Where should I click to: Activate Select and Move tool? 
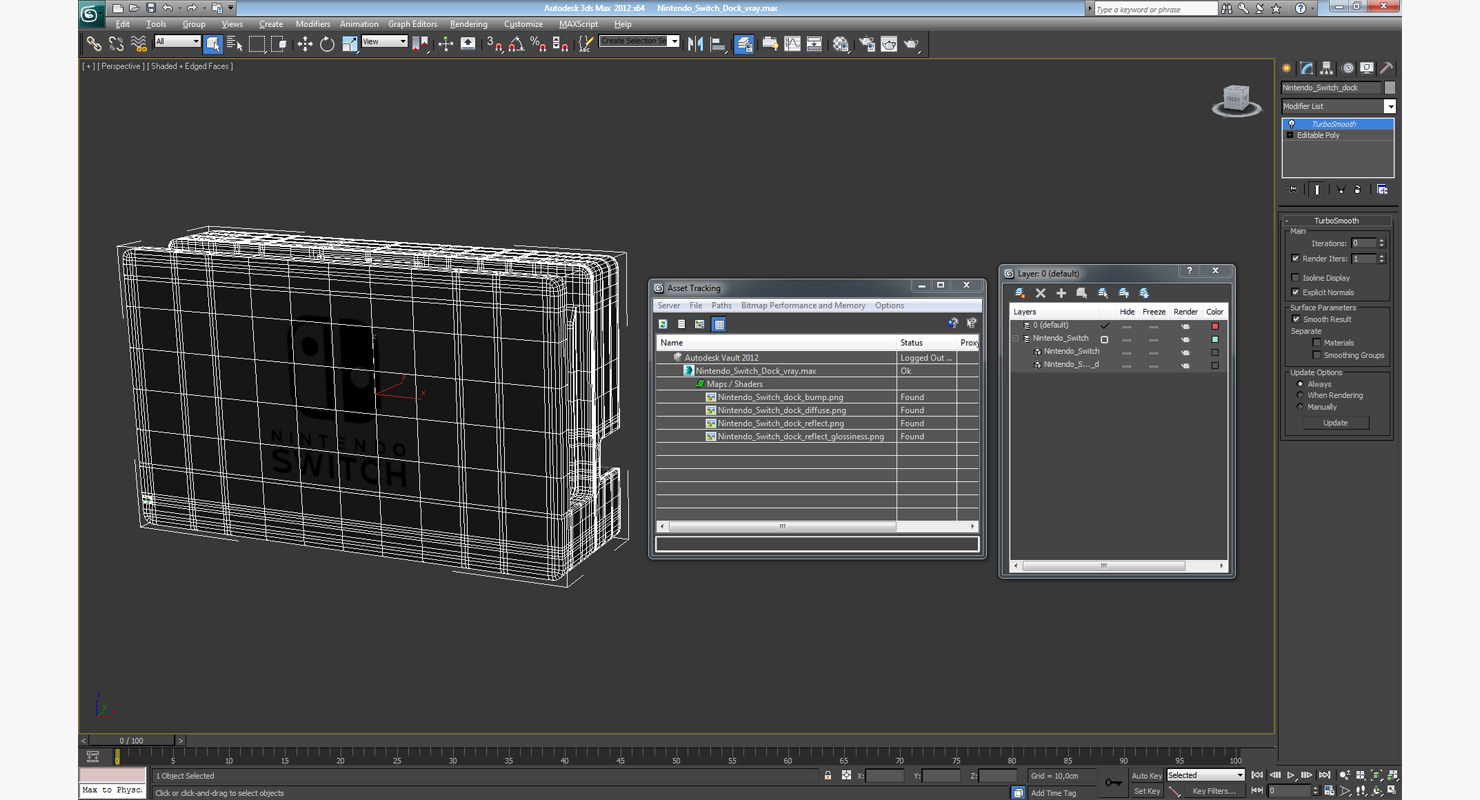(x=305, y=44)
